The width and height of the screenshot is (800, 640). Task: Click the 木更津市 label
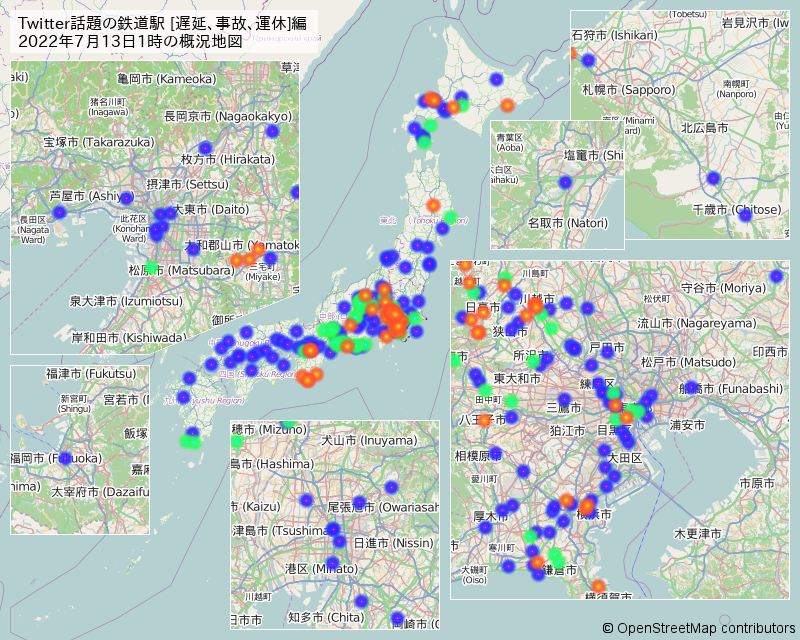tap(698, 534)
